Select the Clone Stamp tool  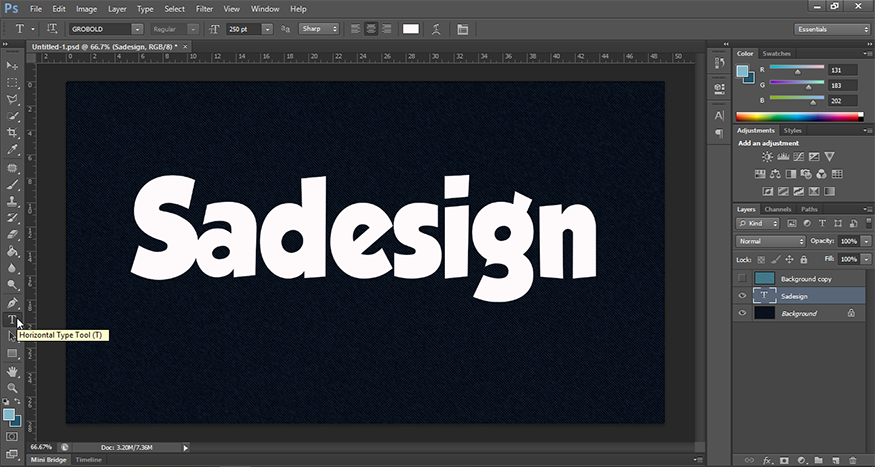[x=12, y=201]
